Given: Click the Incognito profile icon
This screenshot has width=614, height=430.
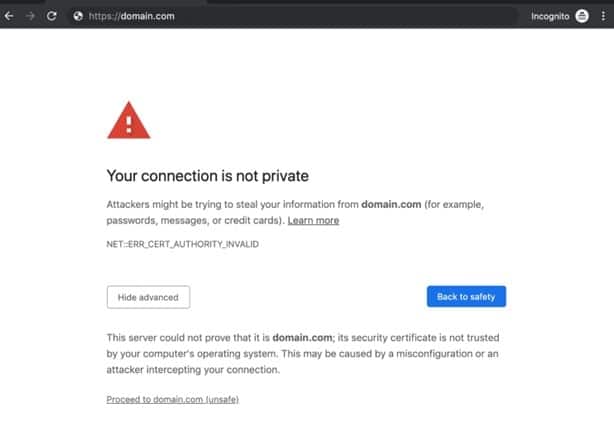Looking at the screenshot, I should click(582, 16).
